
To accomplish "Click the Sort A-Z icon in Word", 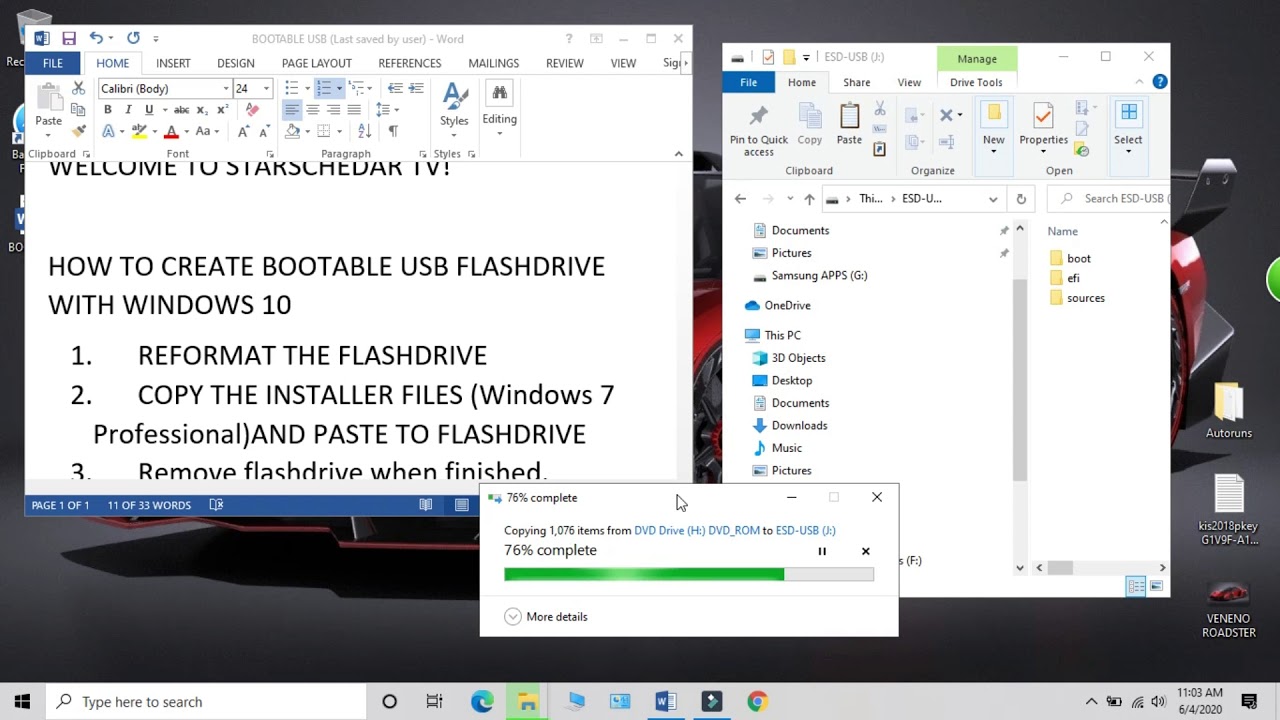I will point(364,131).
